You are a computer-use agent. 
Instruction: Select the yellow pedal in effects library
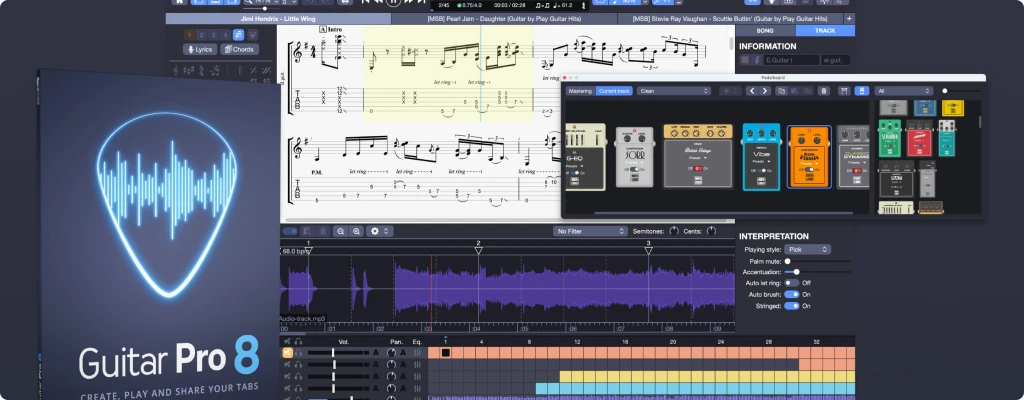click(953, 108)
